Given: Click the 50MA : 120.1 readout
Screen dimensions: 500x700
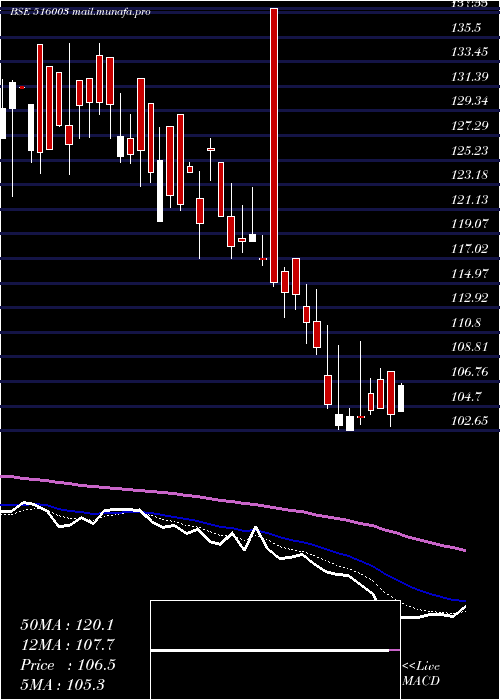Looking at the screenshot, I should (x=66, y=625).
